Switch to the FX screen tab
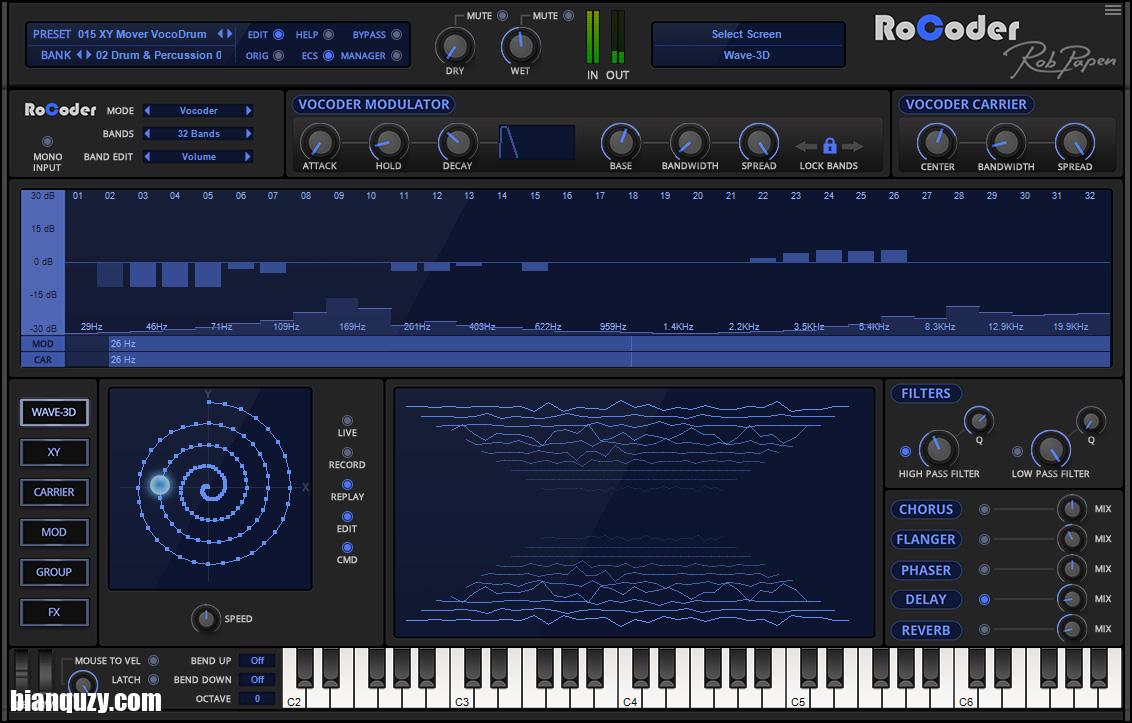 (54, 612)
